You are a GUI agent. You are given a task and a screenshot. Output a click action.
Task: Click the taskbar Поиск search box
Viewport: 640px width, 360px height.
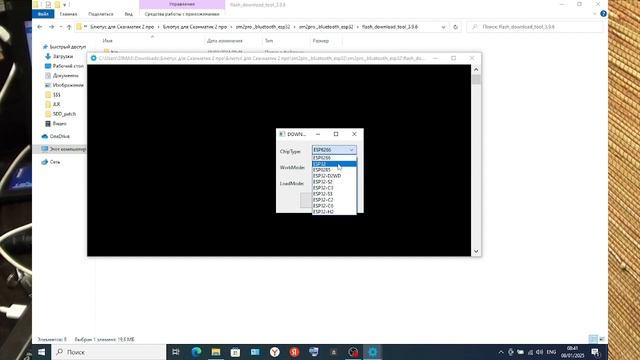click(109, 352)
